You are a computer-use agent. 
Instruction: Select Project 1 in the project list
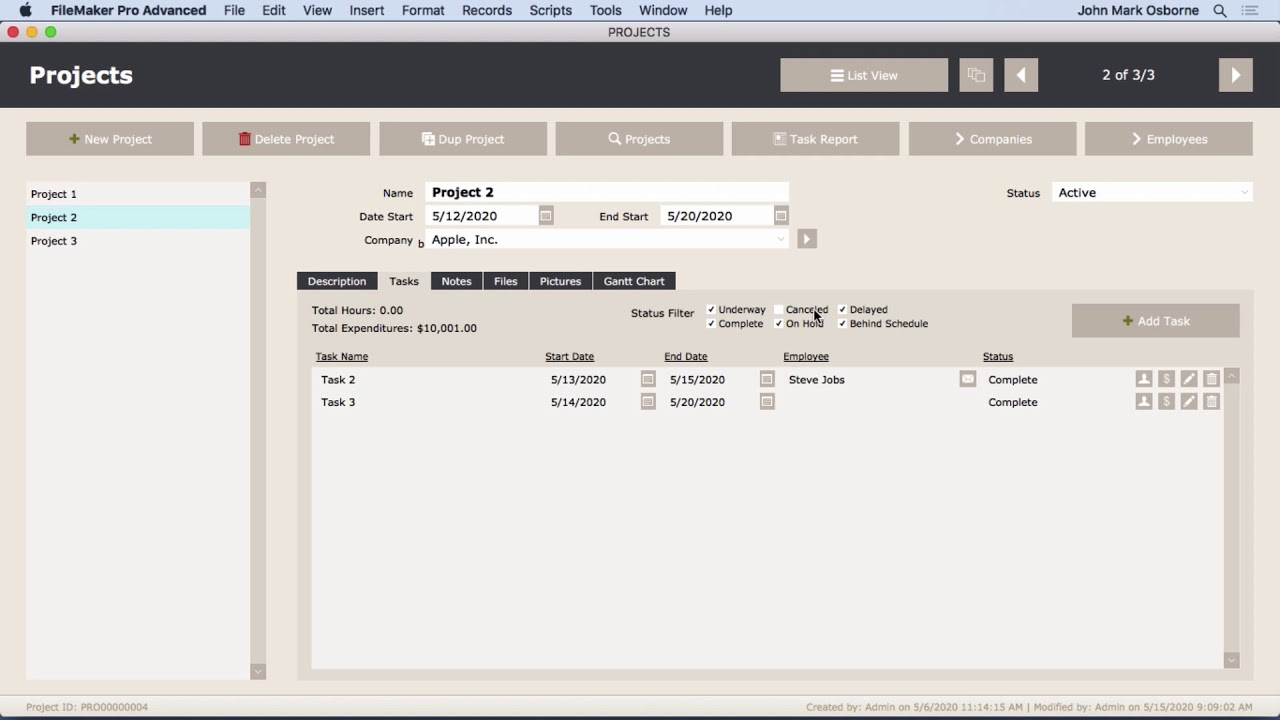[138, 194]
